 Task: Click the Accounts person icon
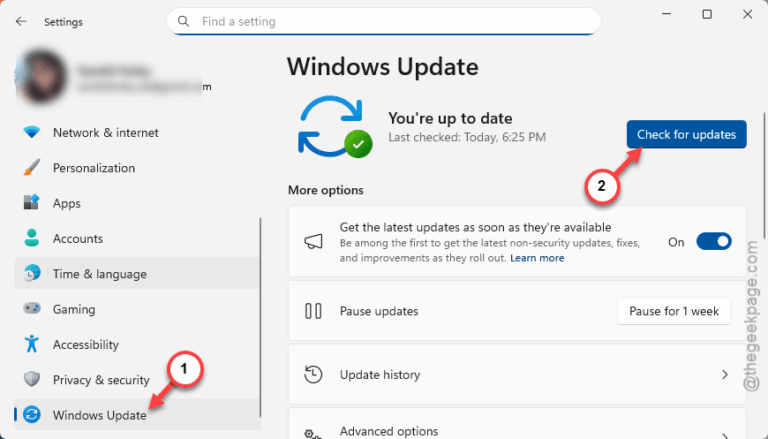[x=31, y=238]
